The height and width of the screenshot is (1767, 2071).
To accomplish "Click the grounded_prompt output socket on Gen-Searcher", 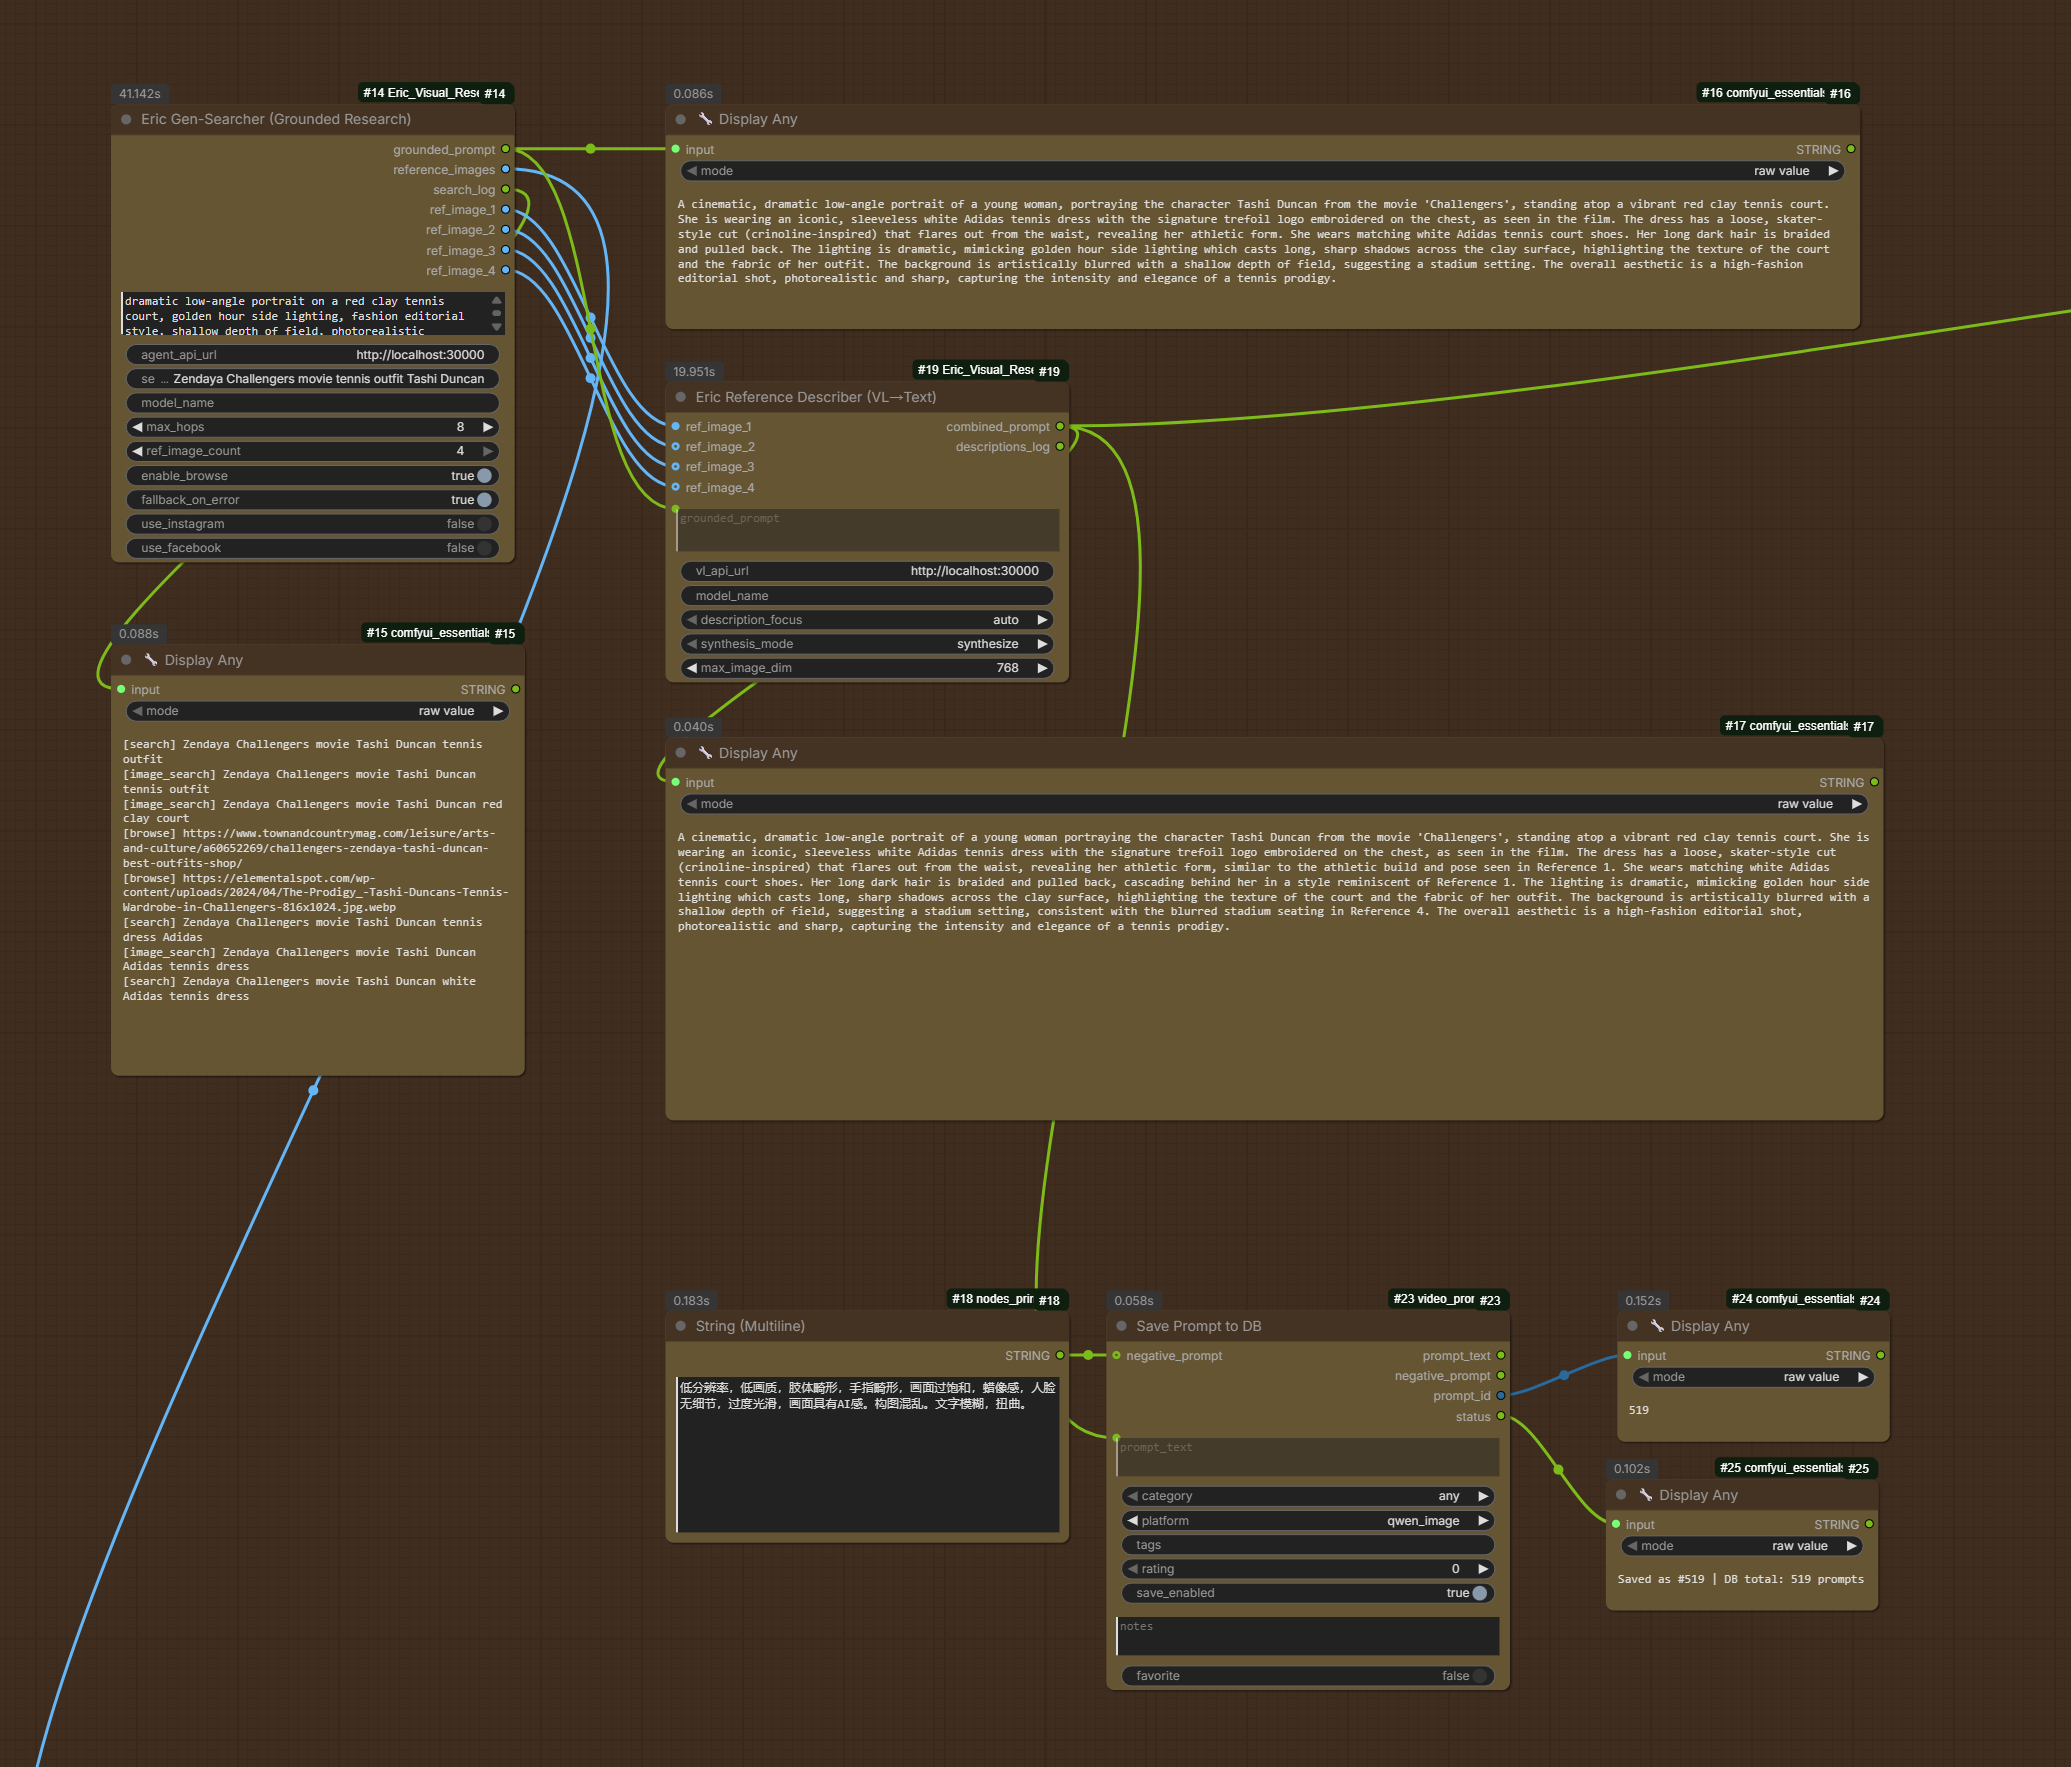I will click(x=506, y=149).
